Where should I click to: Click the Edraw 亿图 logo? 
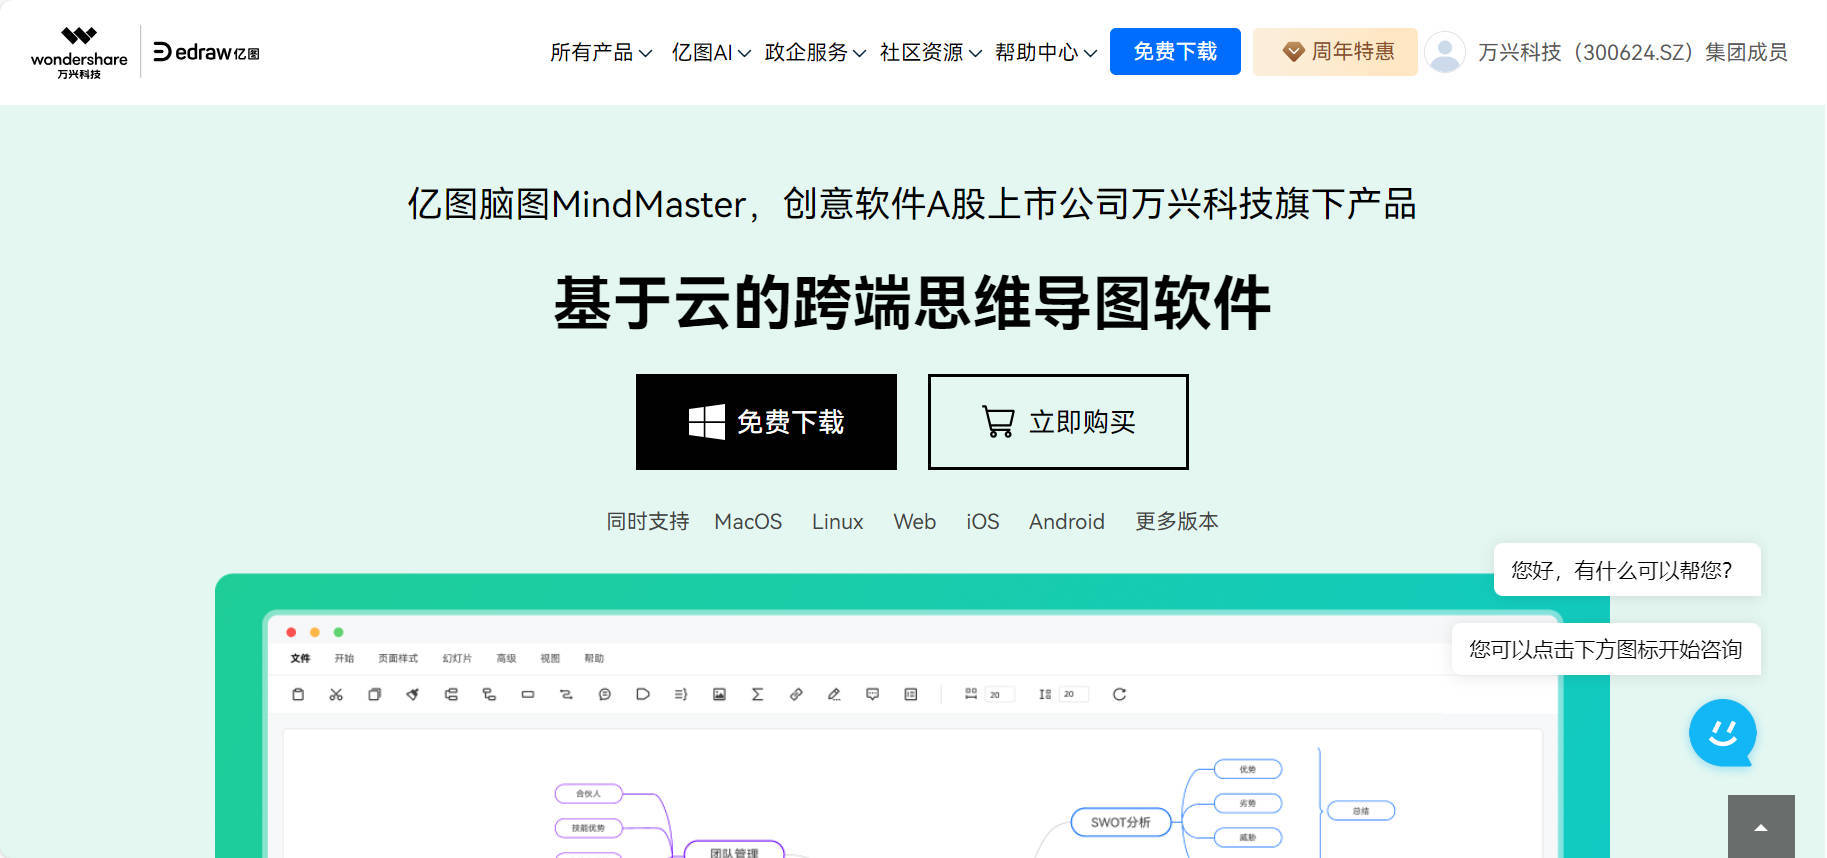click(x=206, y=52)
